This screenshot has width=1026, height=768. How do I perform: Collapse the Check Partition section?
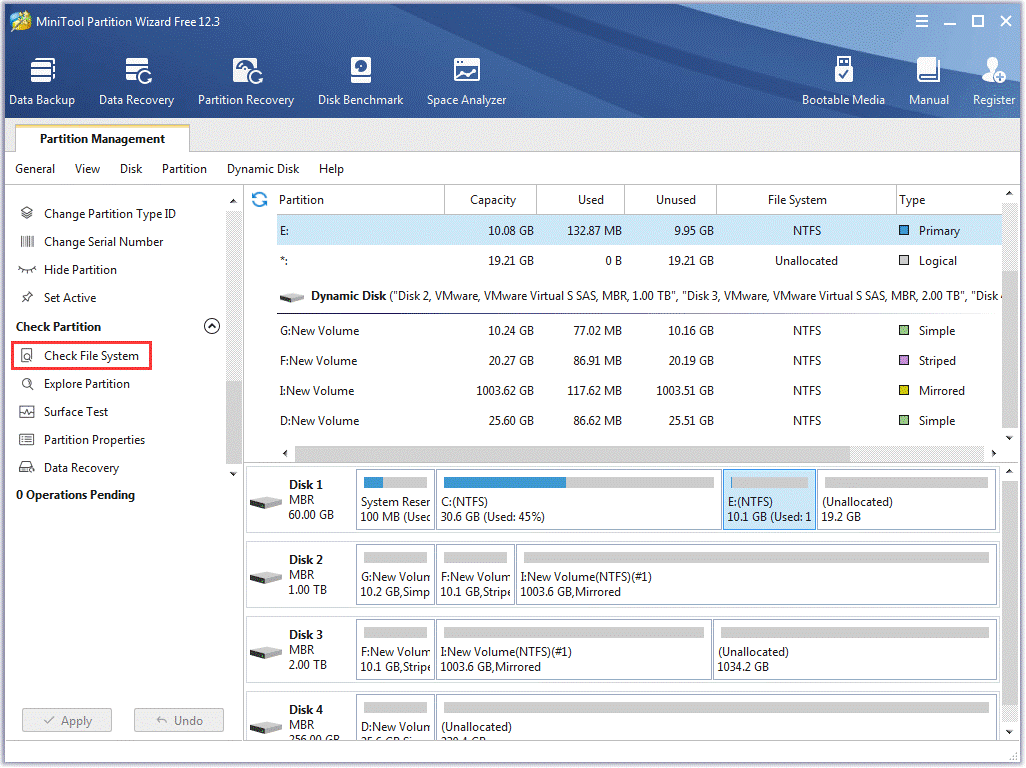212,326
